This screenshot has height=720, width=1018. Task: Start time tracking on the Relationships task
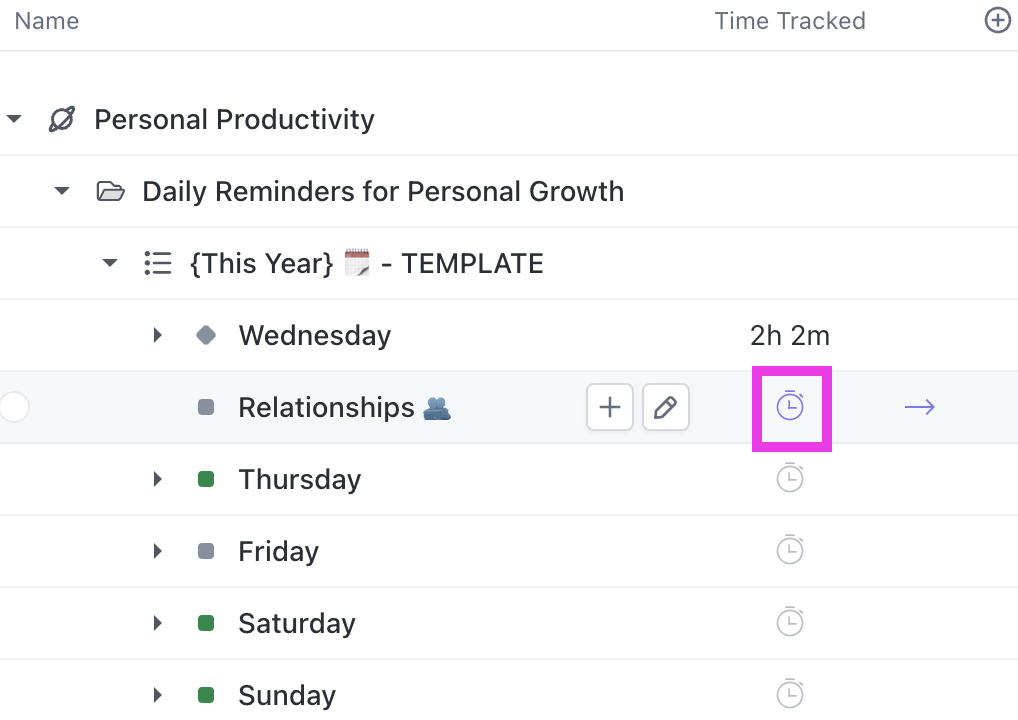790,406
